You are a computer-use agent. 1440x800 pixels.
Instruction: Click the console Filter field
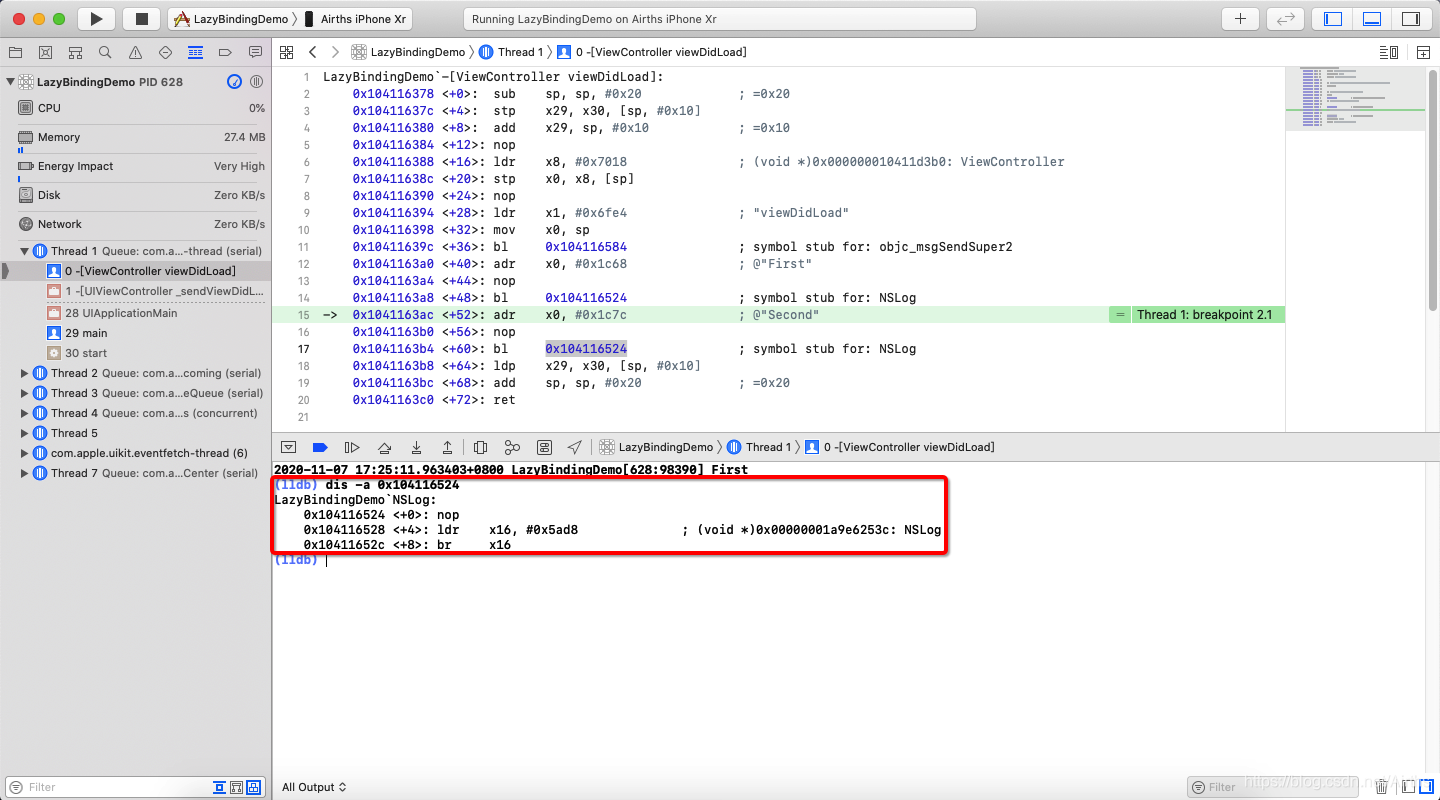(1274, 787)
